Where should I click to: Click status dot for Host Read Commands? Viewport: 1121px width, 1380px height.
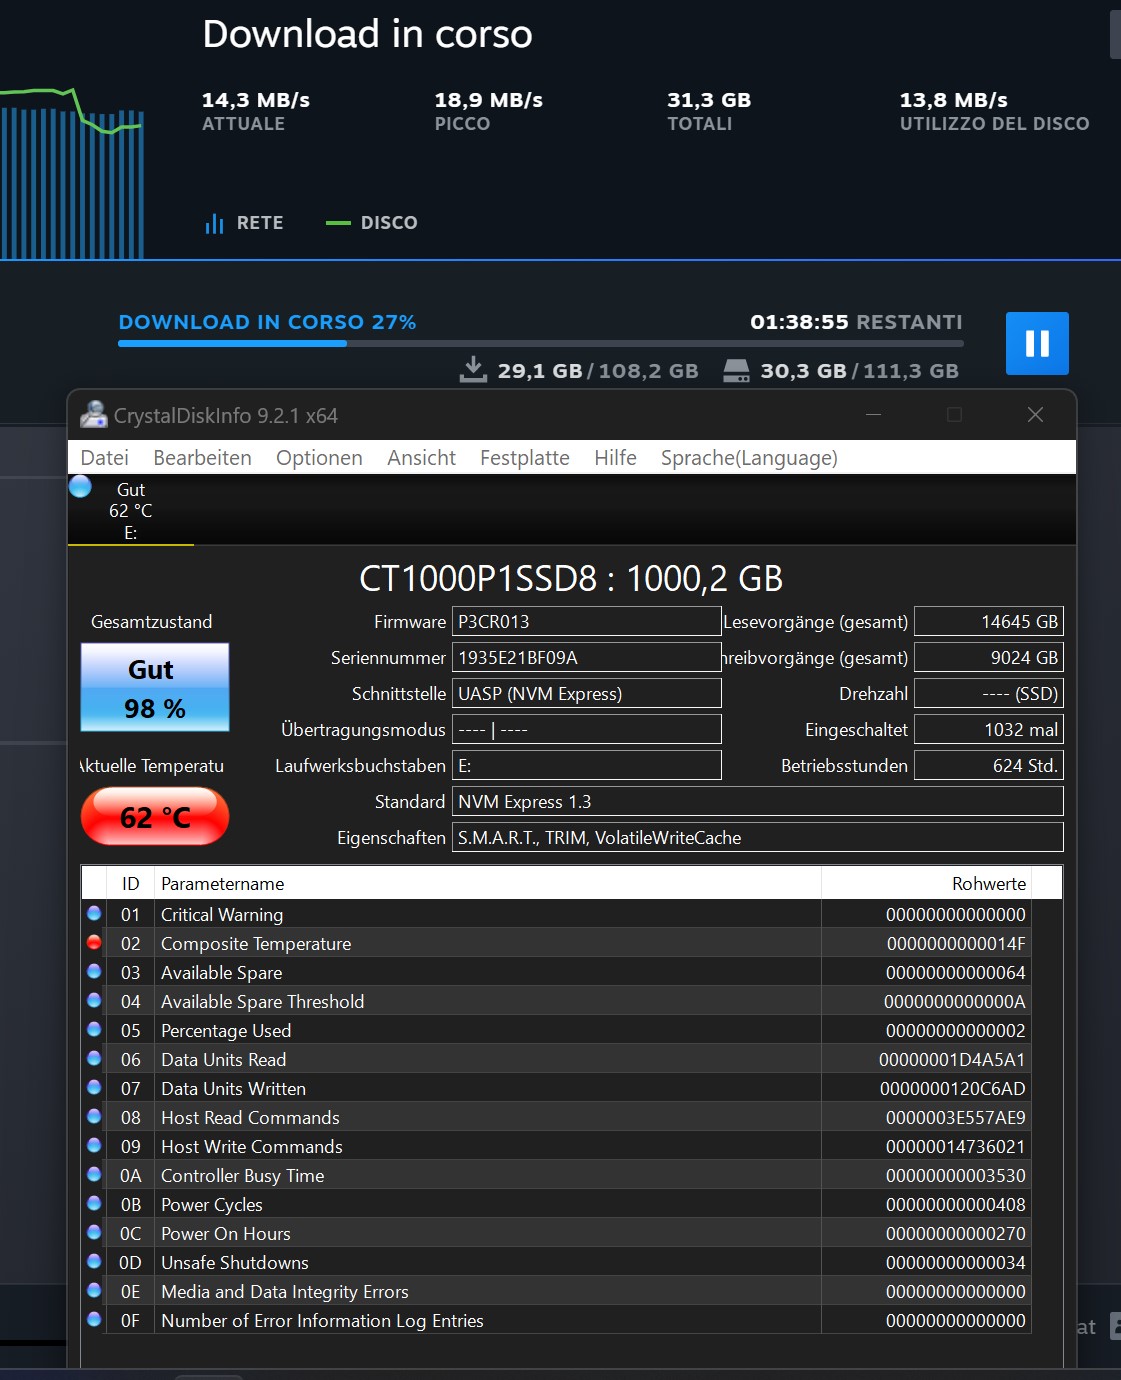94,1116
